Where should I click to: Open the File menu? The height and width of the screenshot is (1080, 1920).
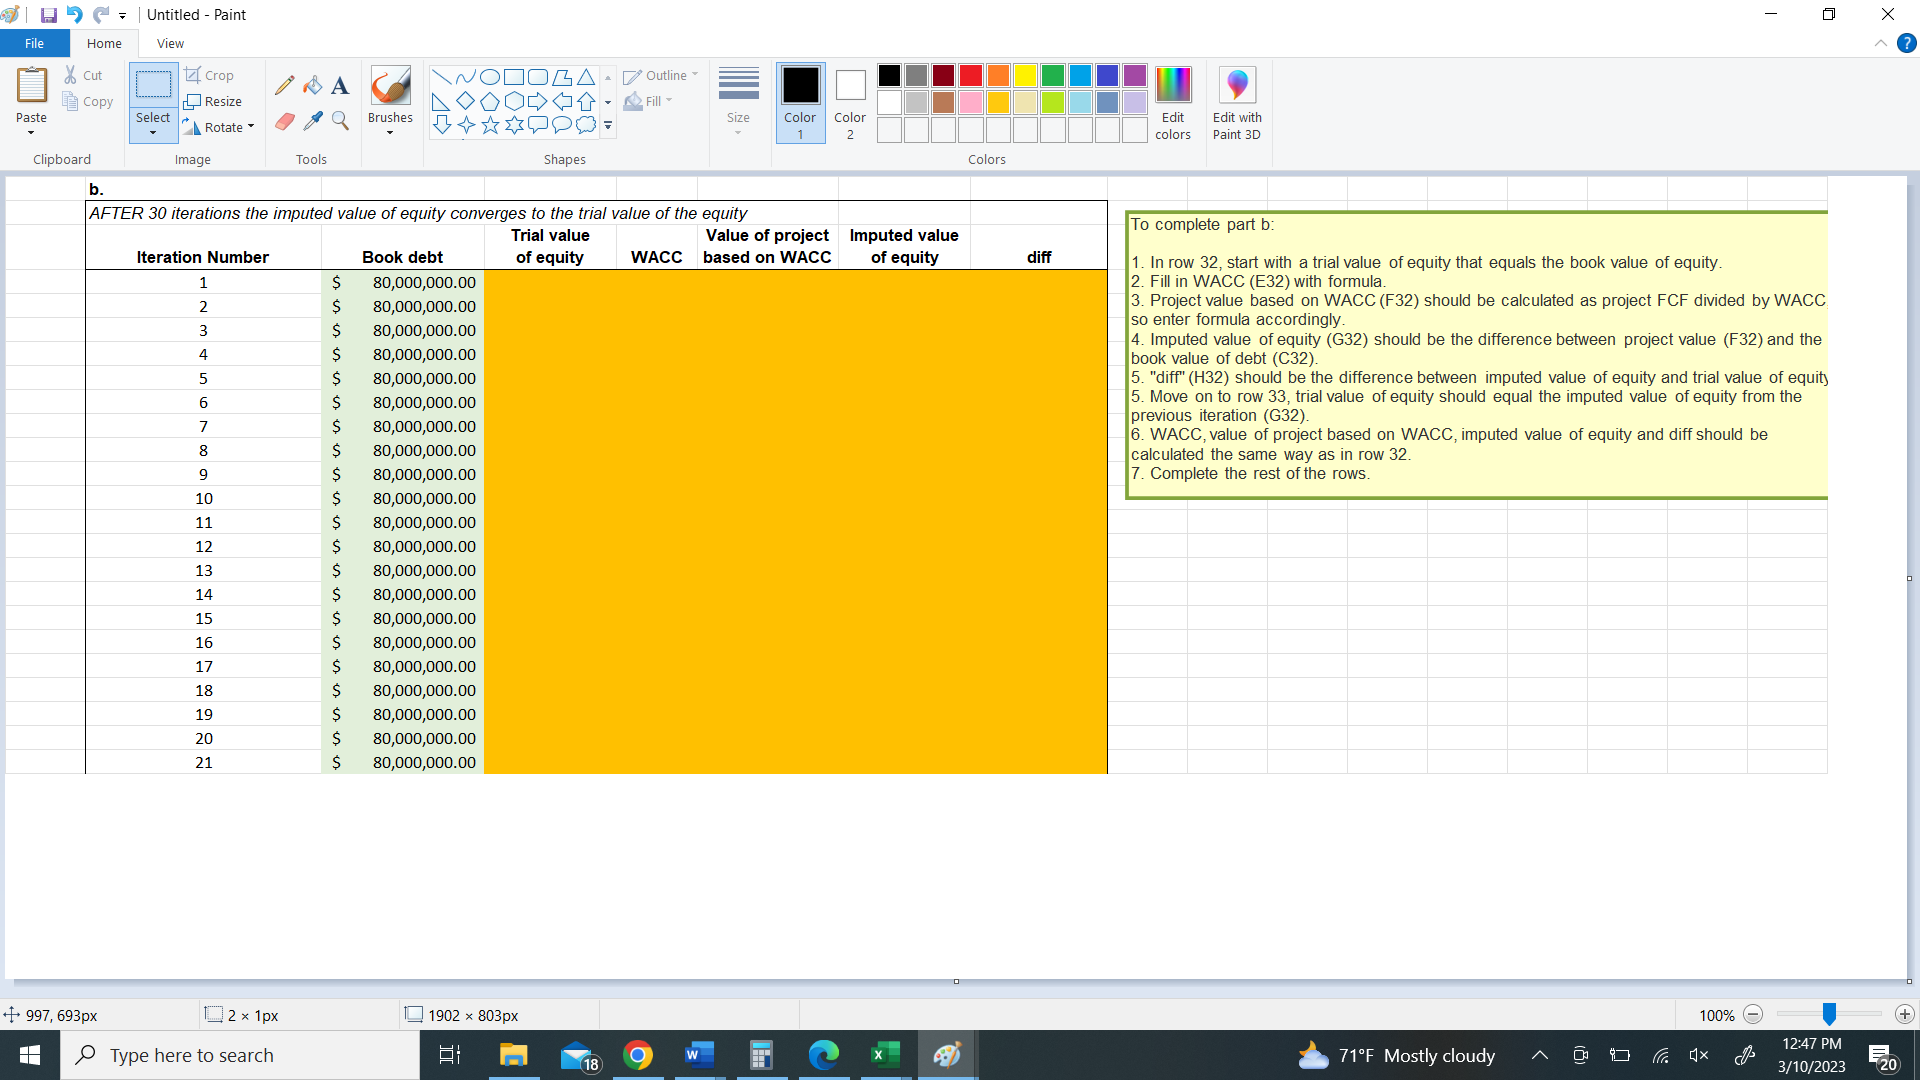click(x=34, y=43)
